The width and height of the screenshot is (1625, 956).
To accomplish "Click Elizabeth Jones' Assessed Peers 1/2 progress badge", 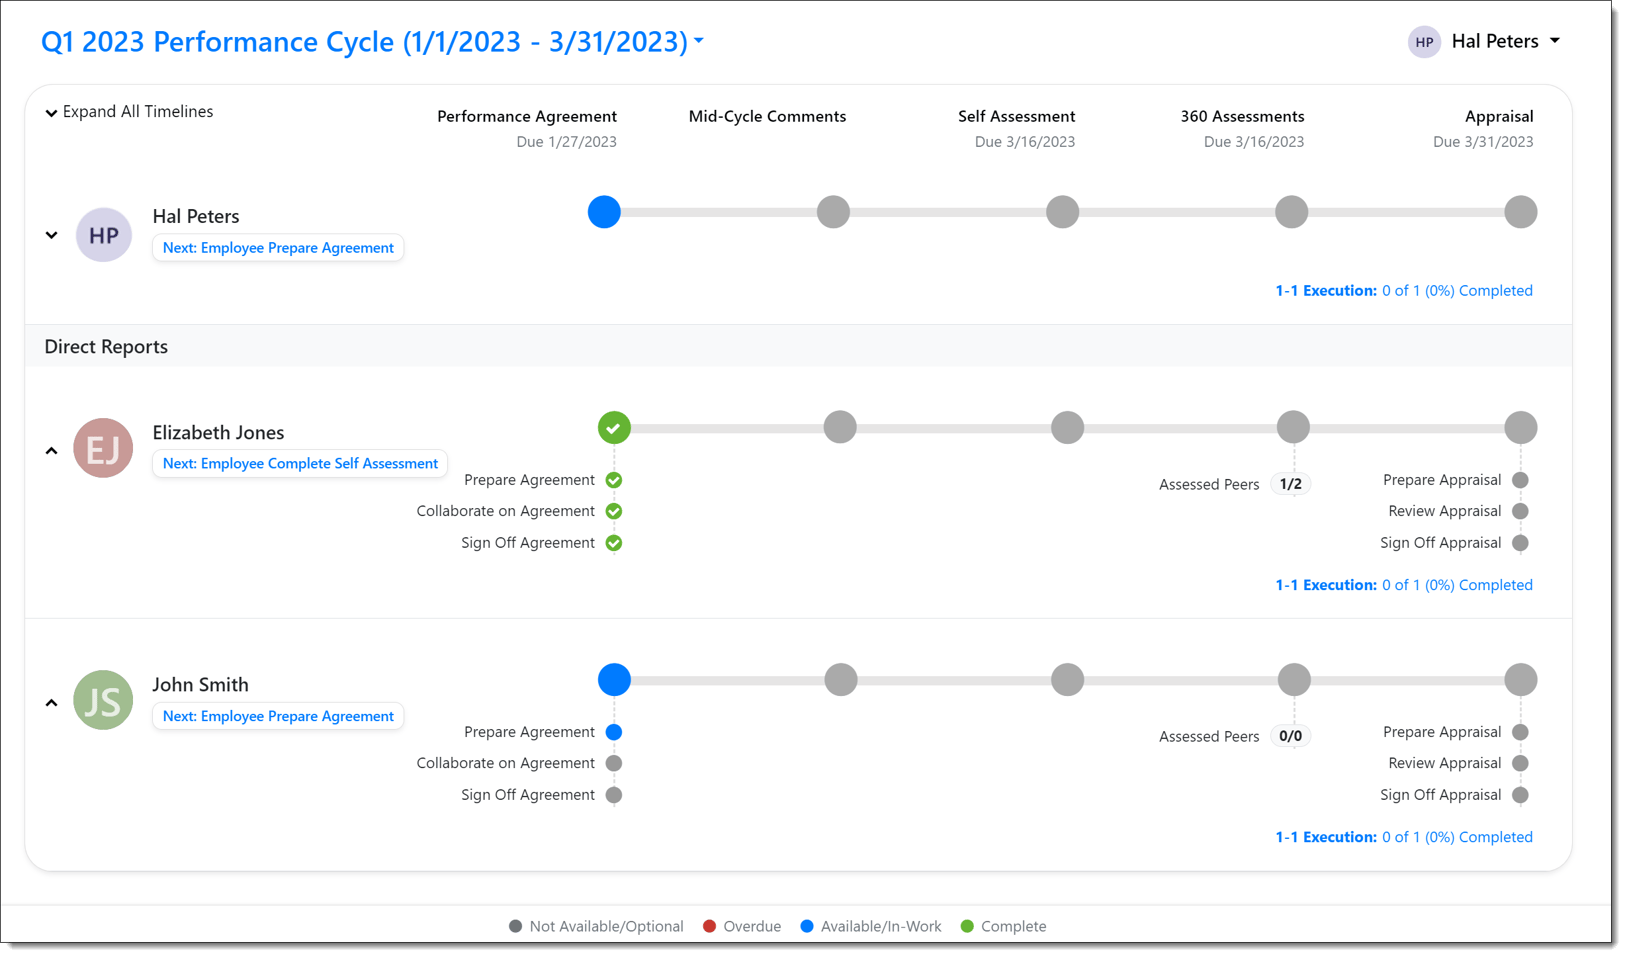I will 1290,483.
